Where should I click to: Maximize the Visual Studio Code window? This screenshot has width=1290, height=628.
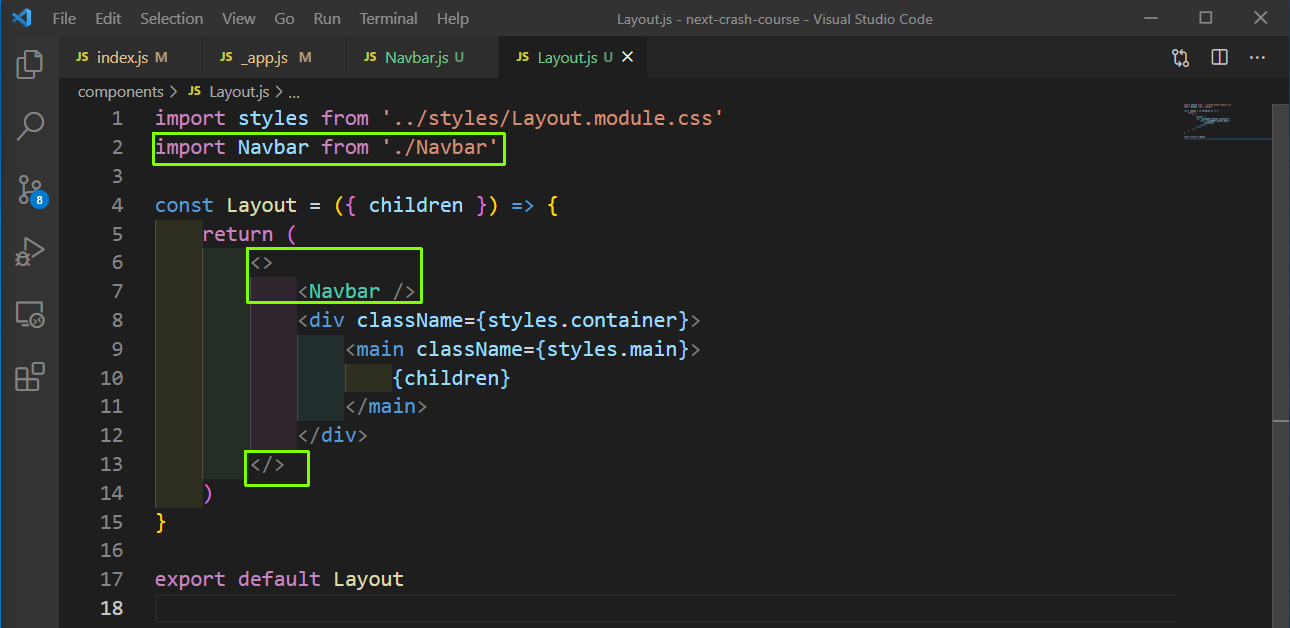pos(1206,18)
